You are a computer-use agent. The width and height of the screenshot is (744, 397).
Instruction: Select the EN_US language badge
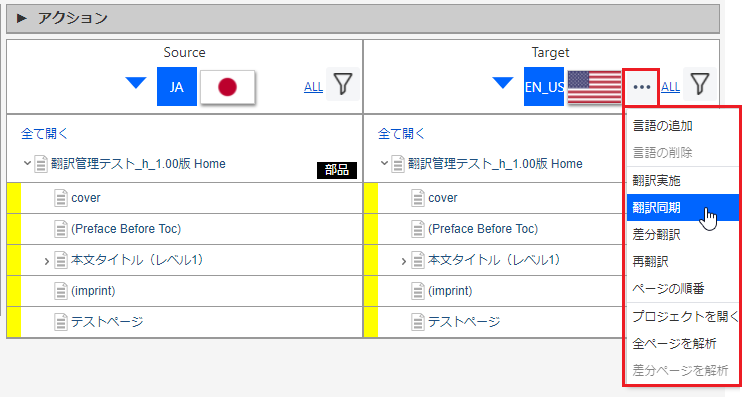(x=544, y=87)
